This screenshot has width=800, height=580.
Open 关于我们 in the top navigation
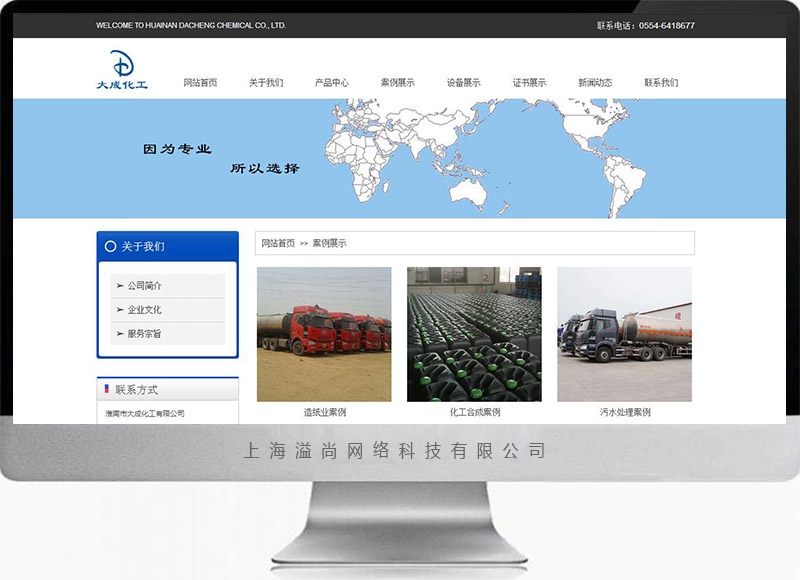pos(266,83)
